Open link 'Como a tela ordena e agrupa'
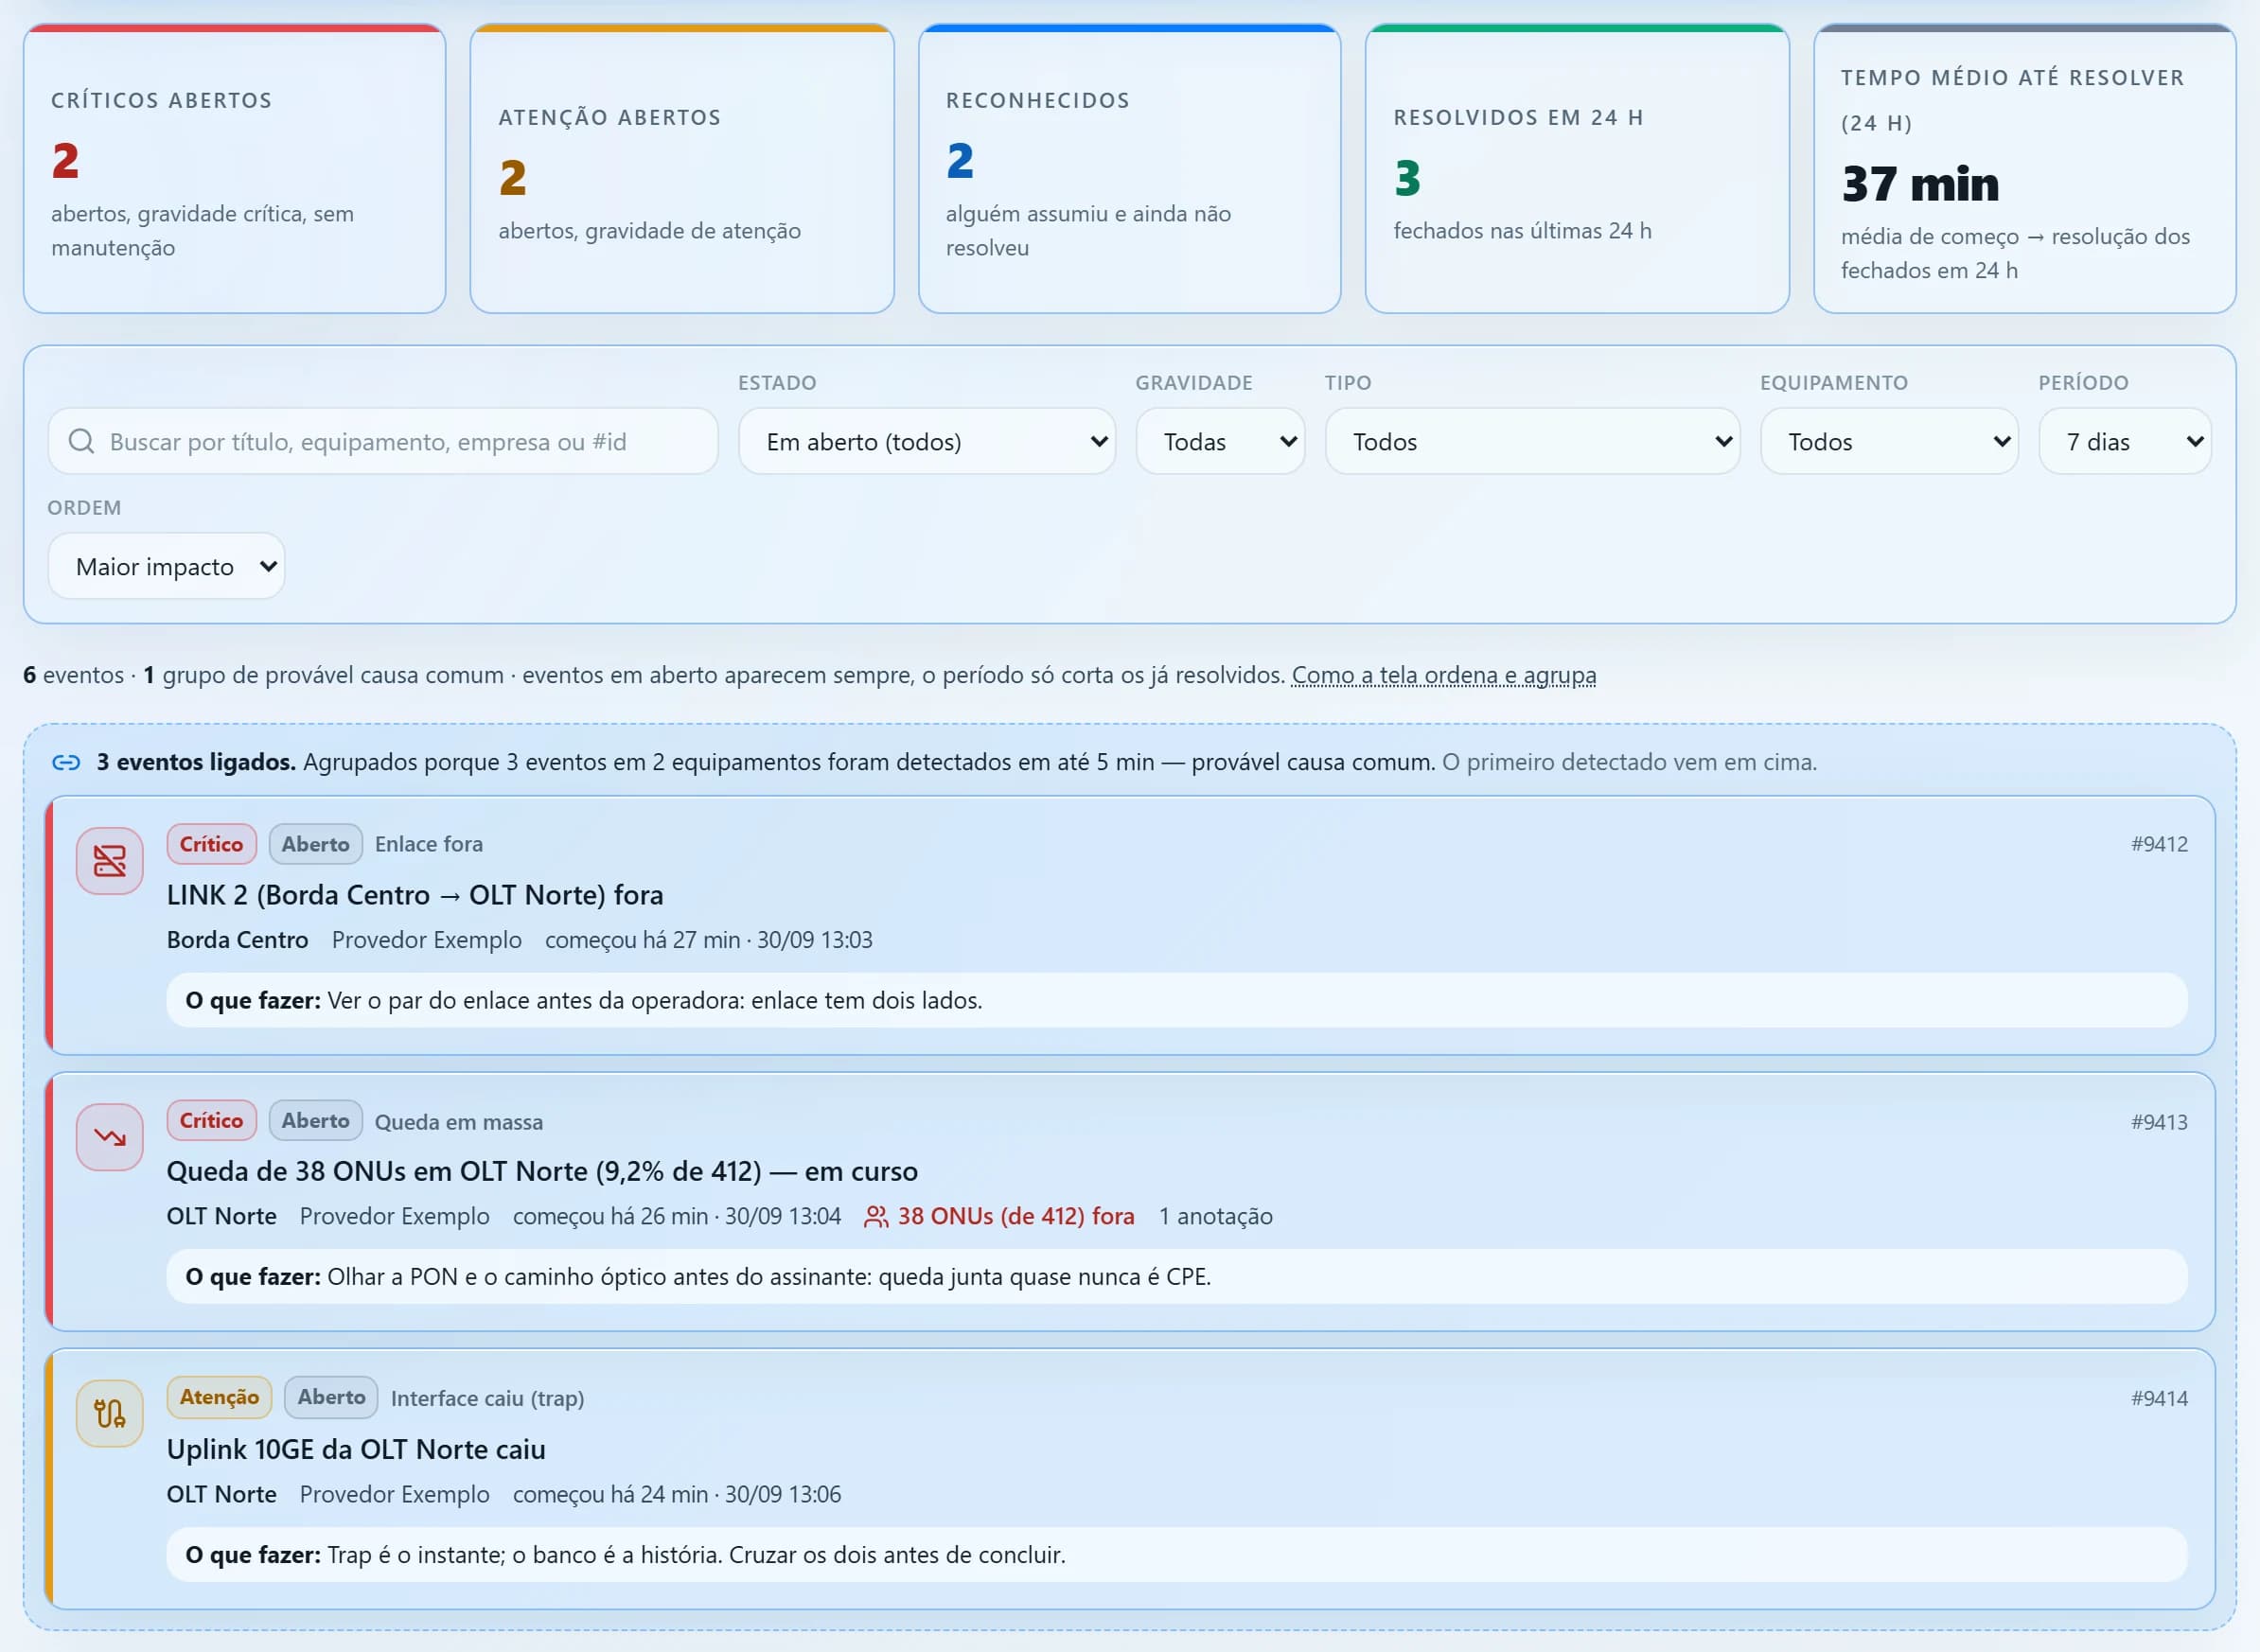This screenshot has height=1652, width=2260. point(1444,675)
